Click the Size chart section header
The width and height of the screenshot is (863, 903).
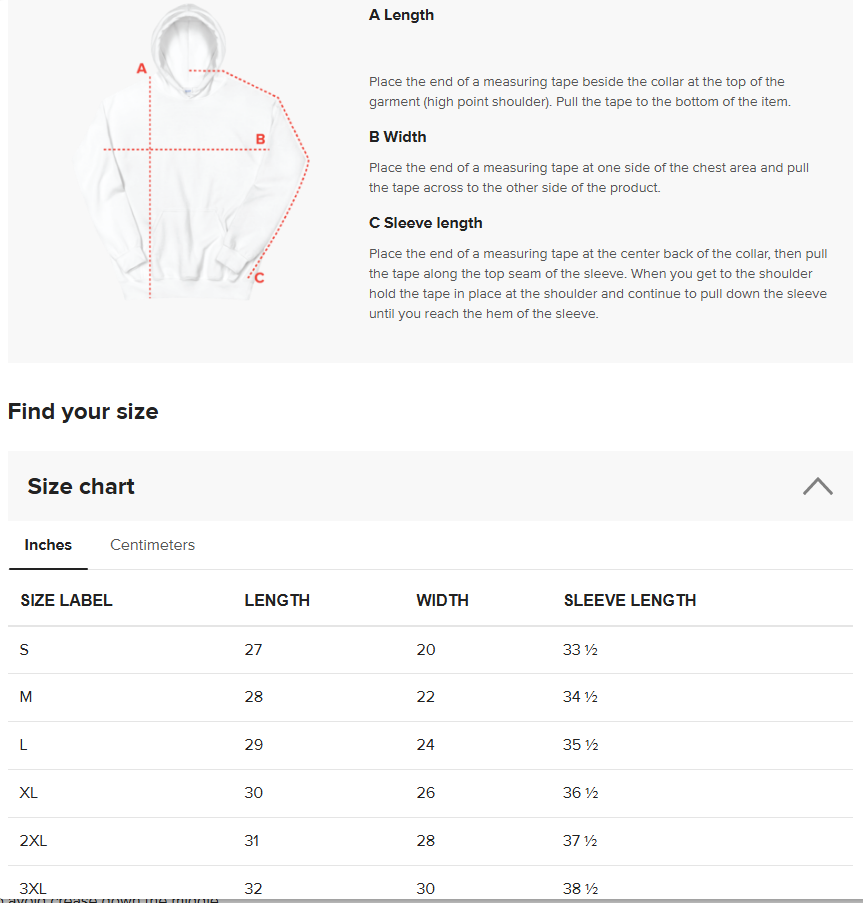click(x=430, y=486)
